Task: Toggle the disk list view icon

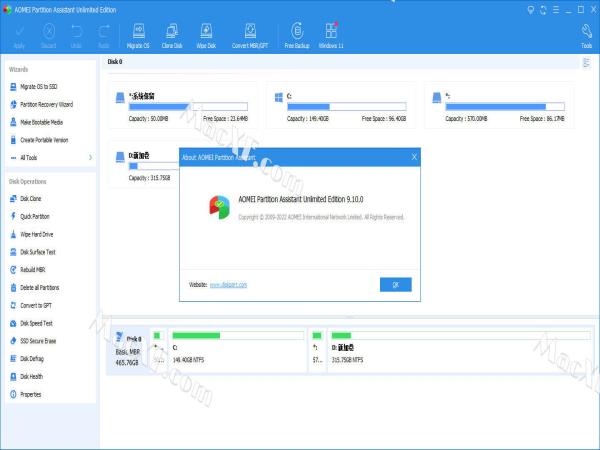Action: point(586,62)
